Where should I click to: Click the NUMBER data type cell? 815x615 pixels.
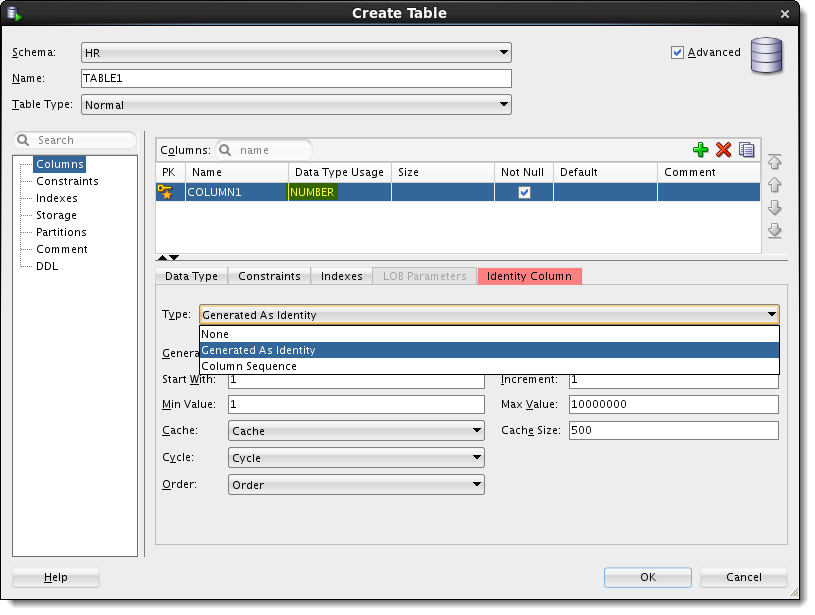tap(340, 192)
